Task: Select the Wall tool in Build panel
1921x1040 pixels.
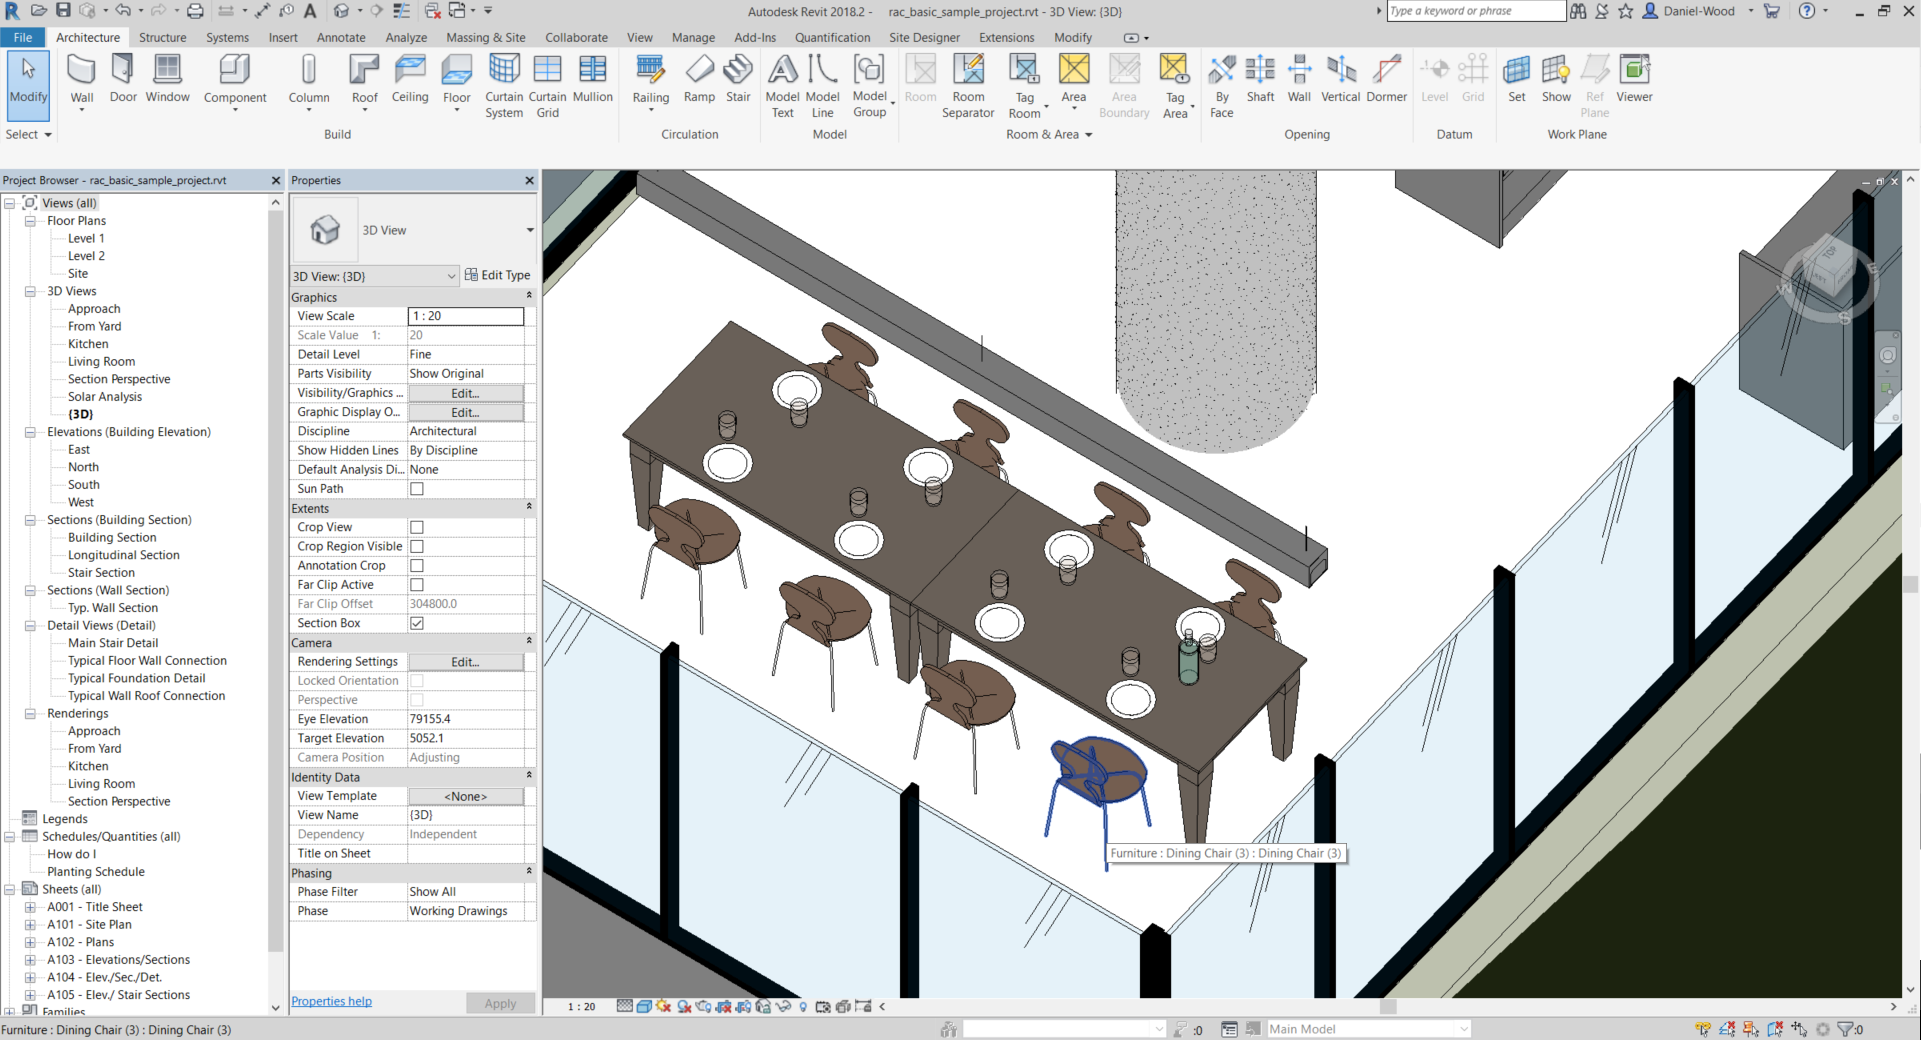Action: pos(81,80)
